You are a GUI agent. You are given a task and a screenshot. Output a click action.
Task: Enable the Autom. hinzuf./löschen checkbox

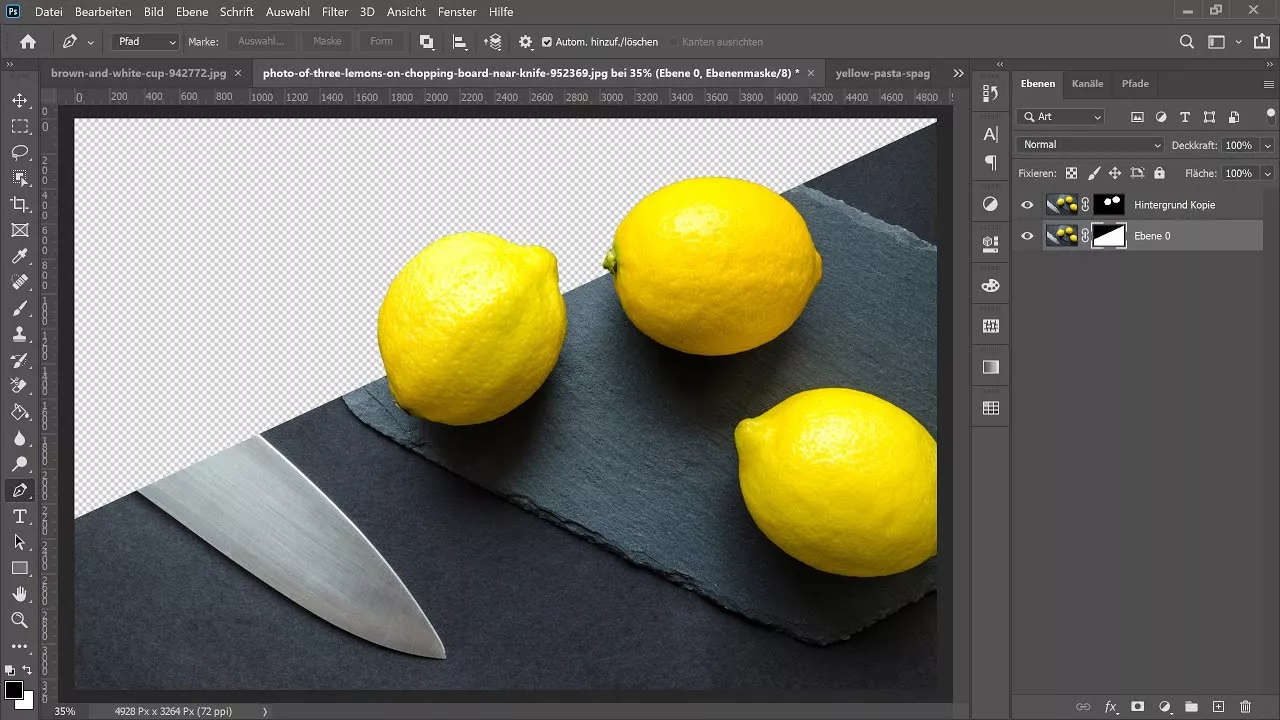click(x=546, y=42)
